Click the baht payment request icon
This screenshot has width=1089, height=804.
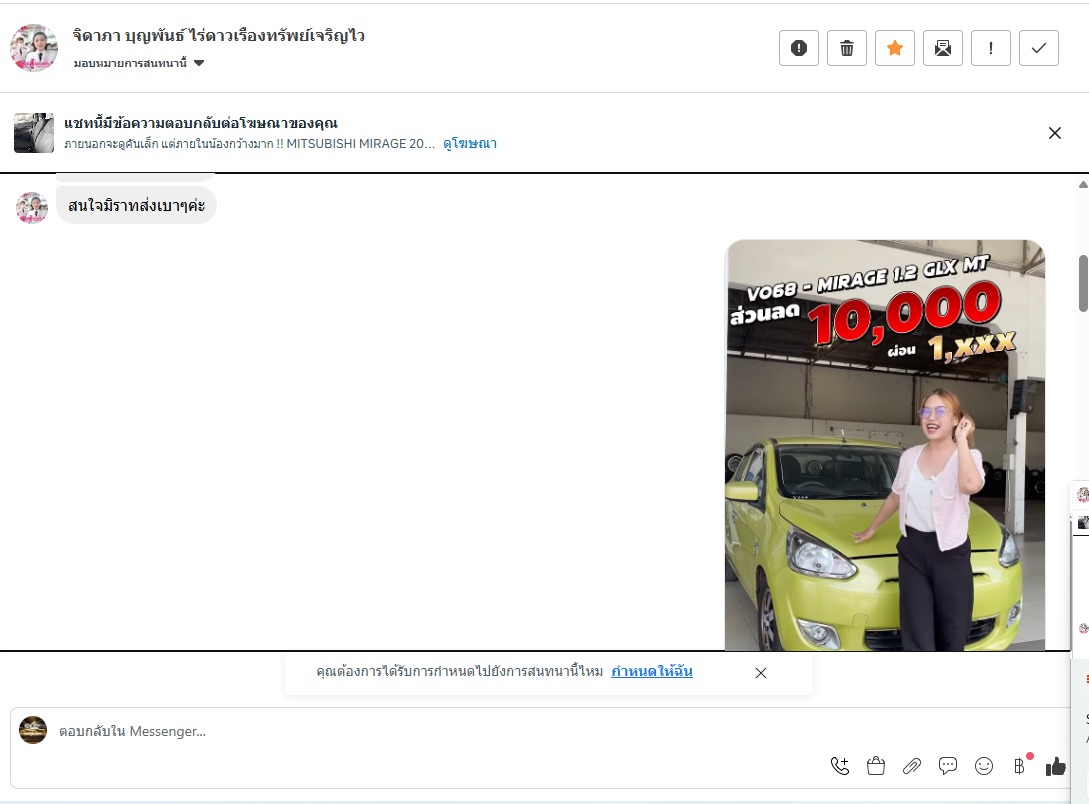(x=1019, y=766)
